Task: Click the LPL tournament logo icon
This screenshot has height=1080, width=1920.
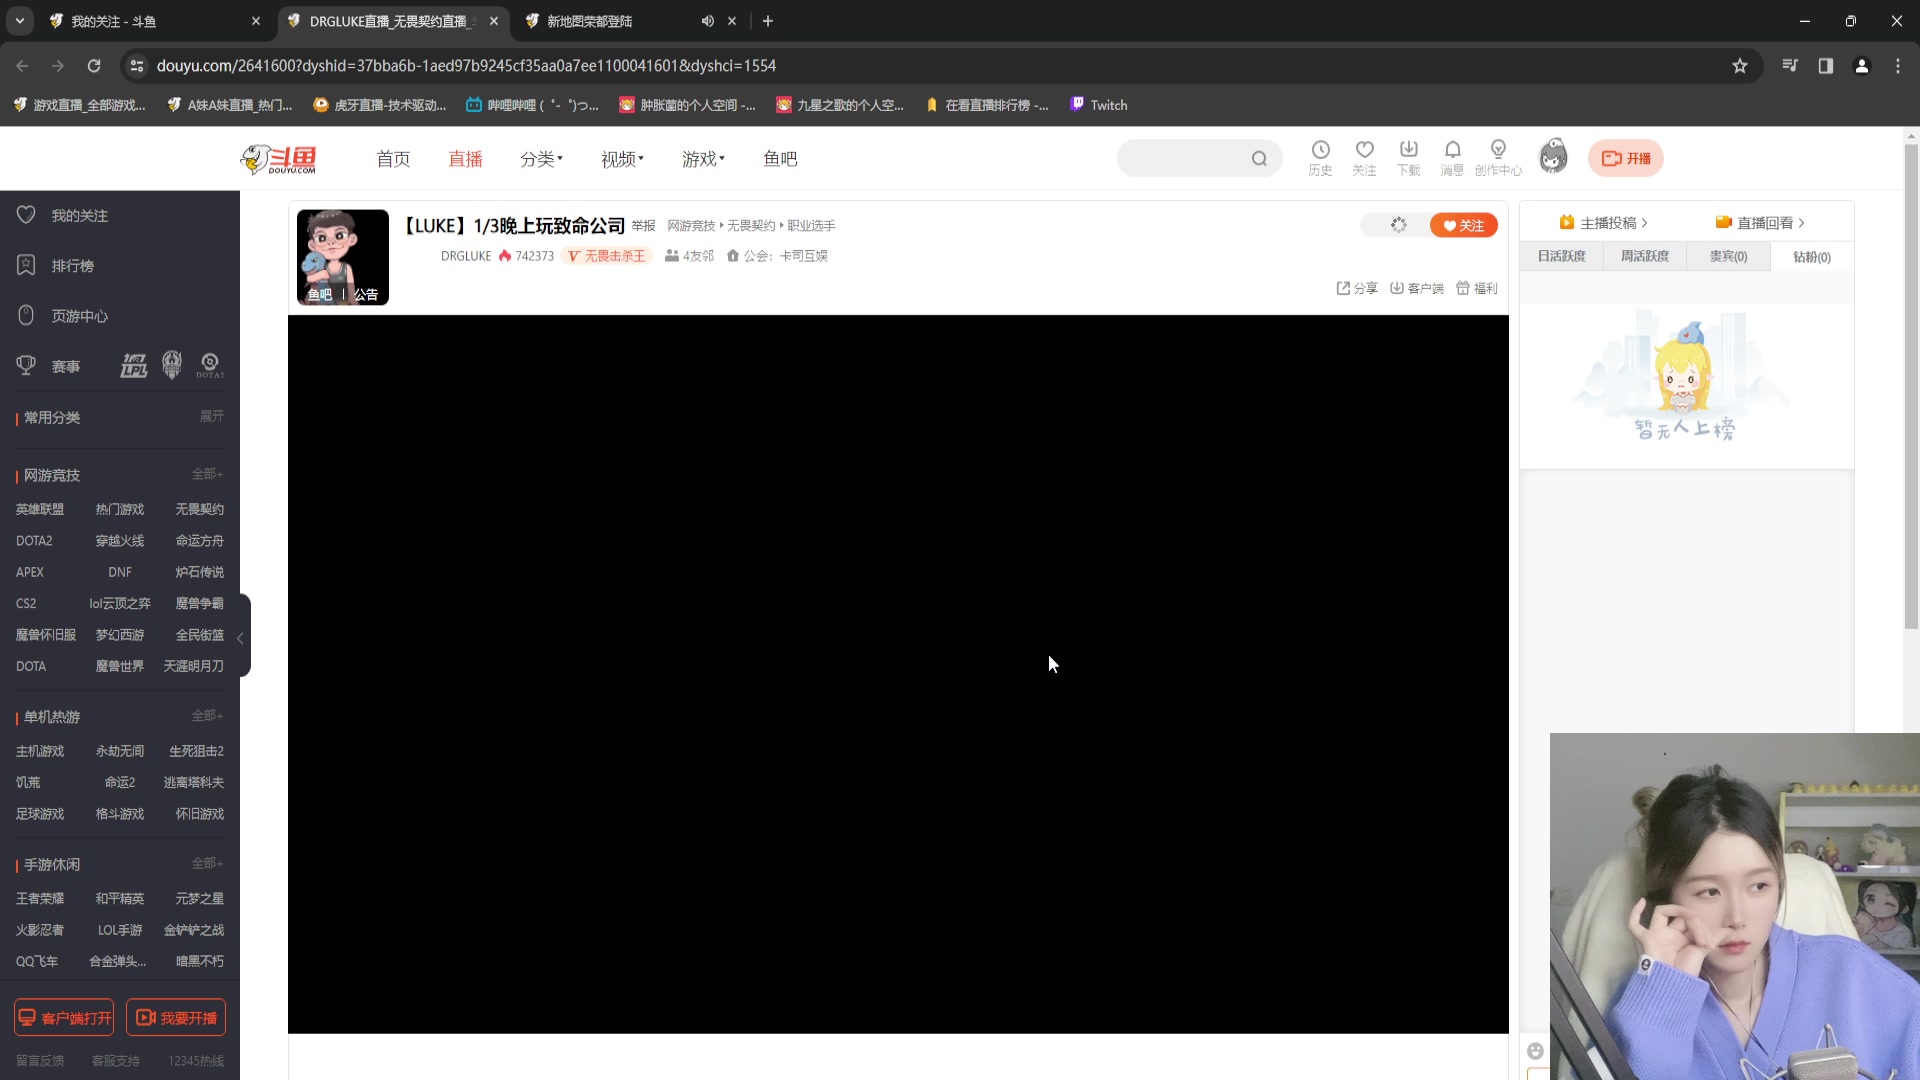Action: click(134, 366)
